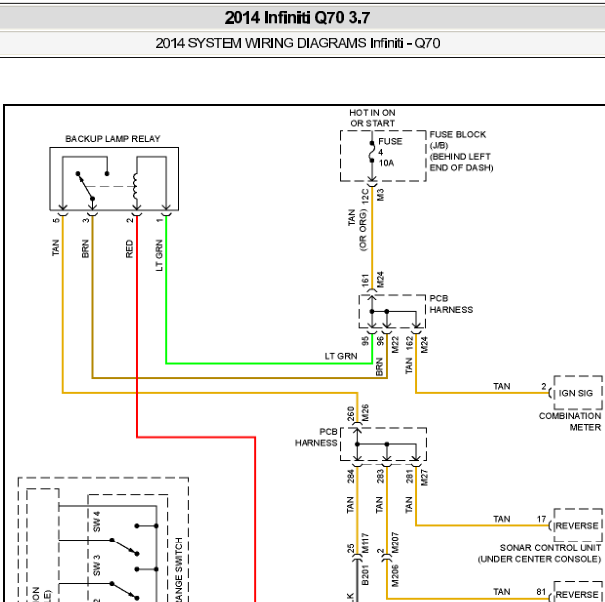Select terminal number "283"
Image resolution: width=605 pixels, height=602 pixels.
380,476
